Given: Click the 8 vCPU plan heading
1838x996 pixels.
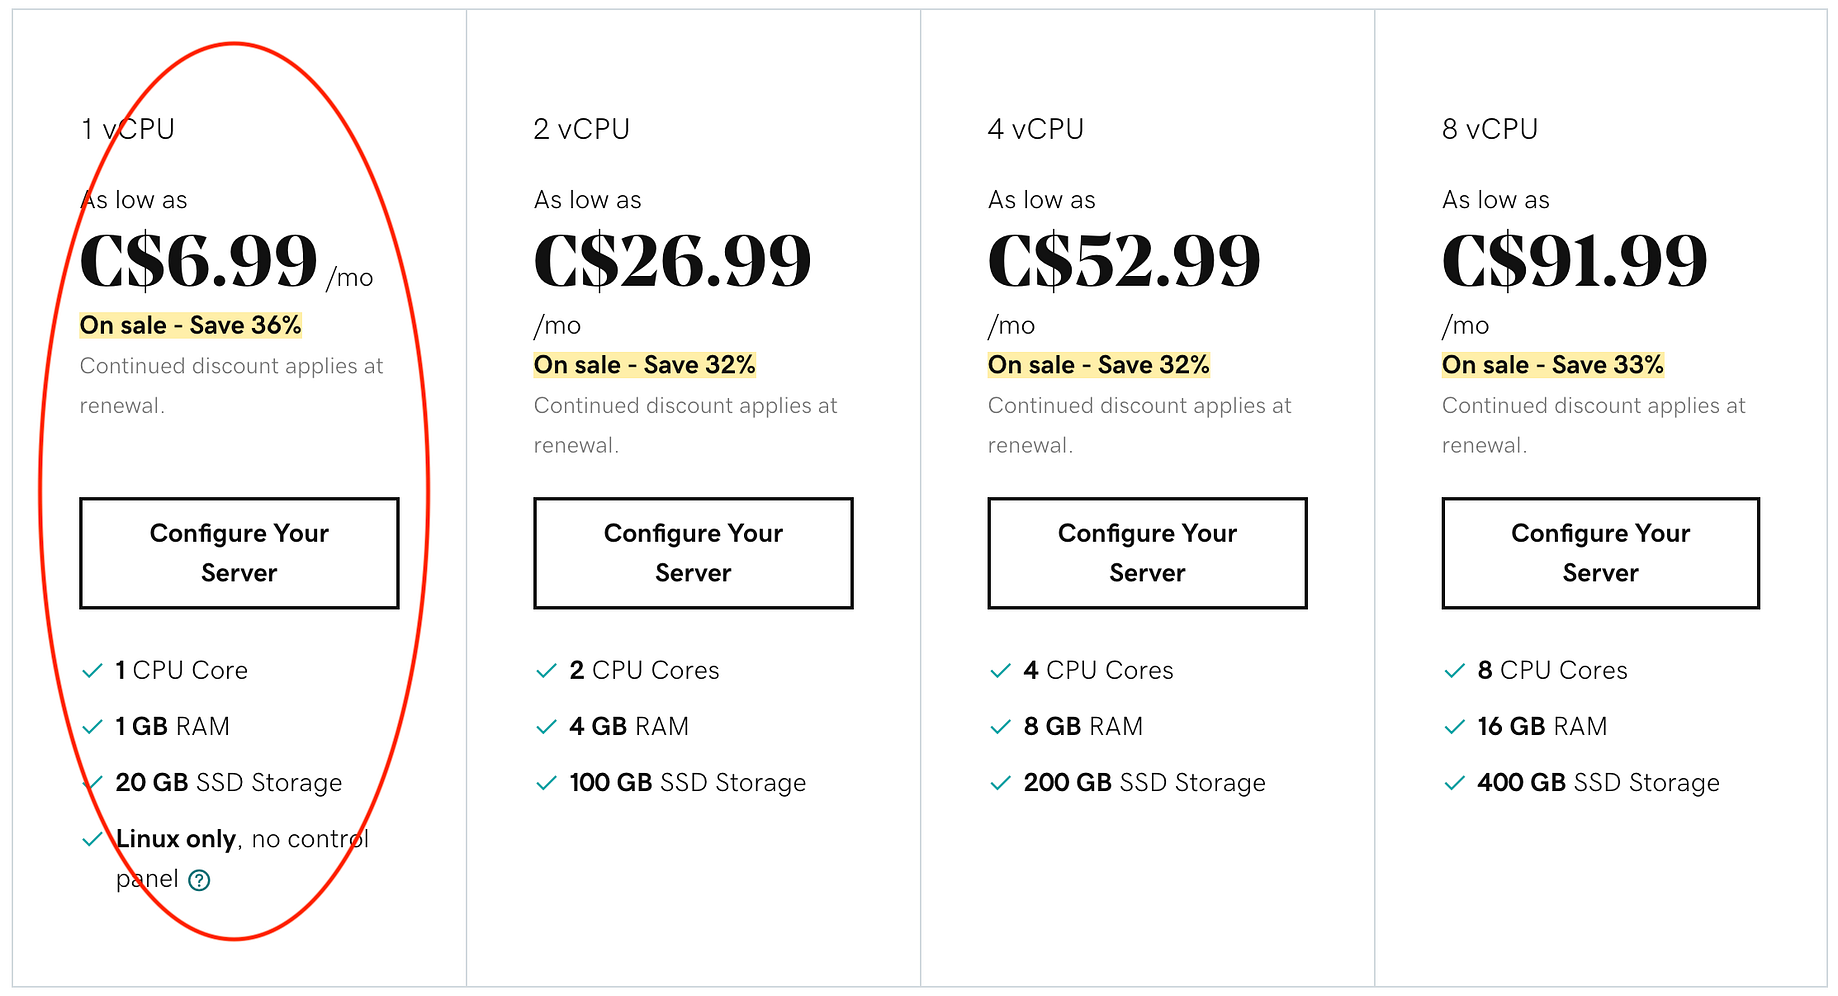Looking at the screenshot, I should click(1490, 129).
